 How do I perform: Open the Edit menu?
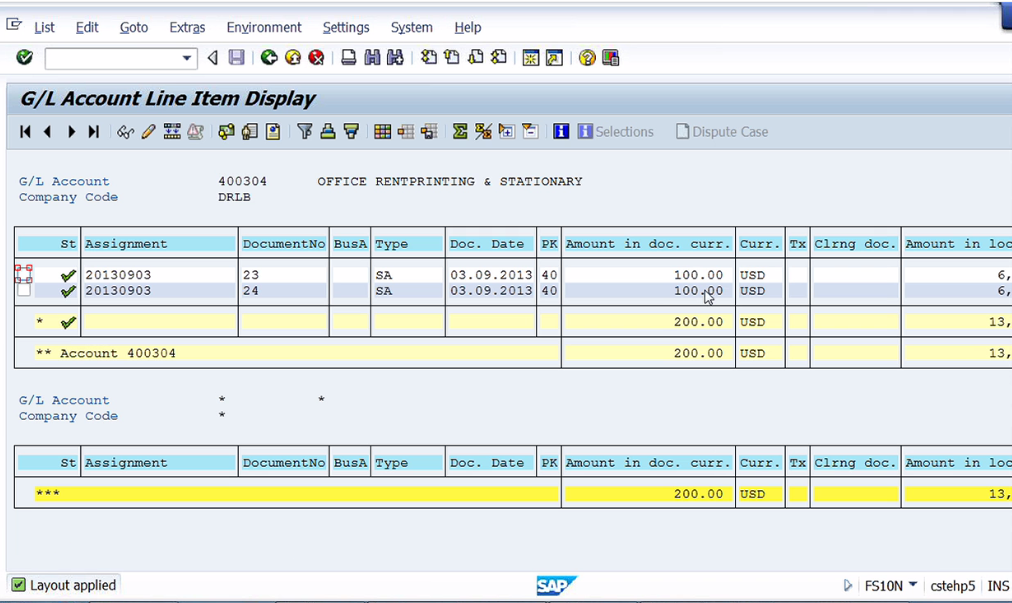[x=87, y=27]
